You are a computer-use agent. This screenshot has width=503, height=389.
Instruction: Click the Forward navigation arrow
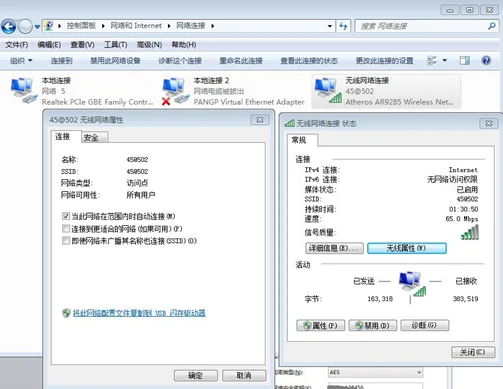coord(25,26)
